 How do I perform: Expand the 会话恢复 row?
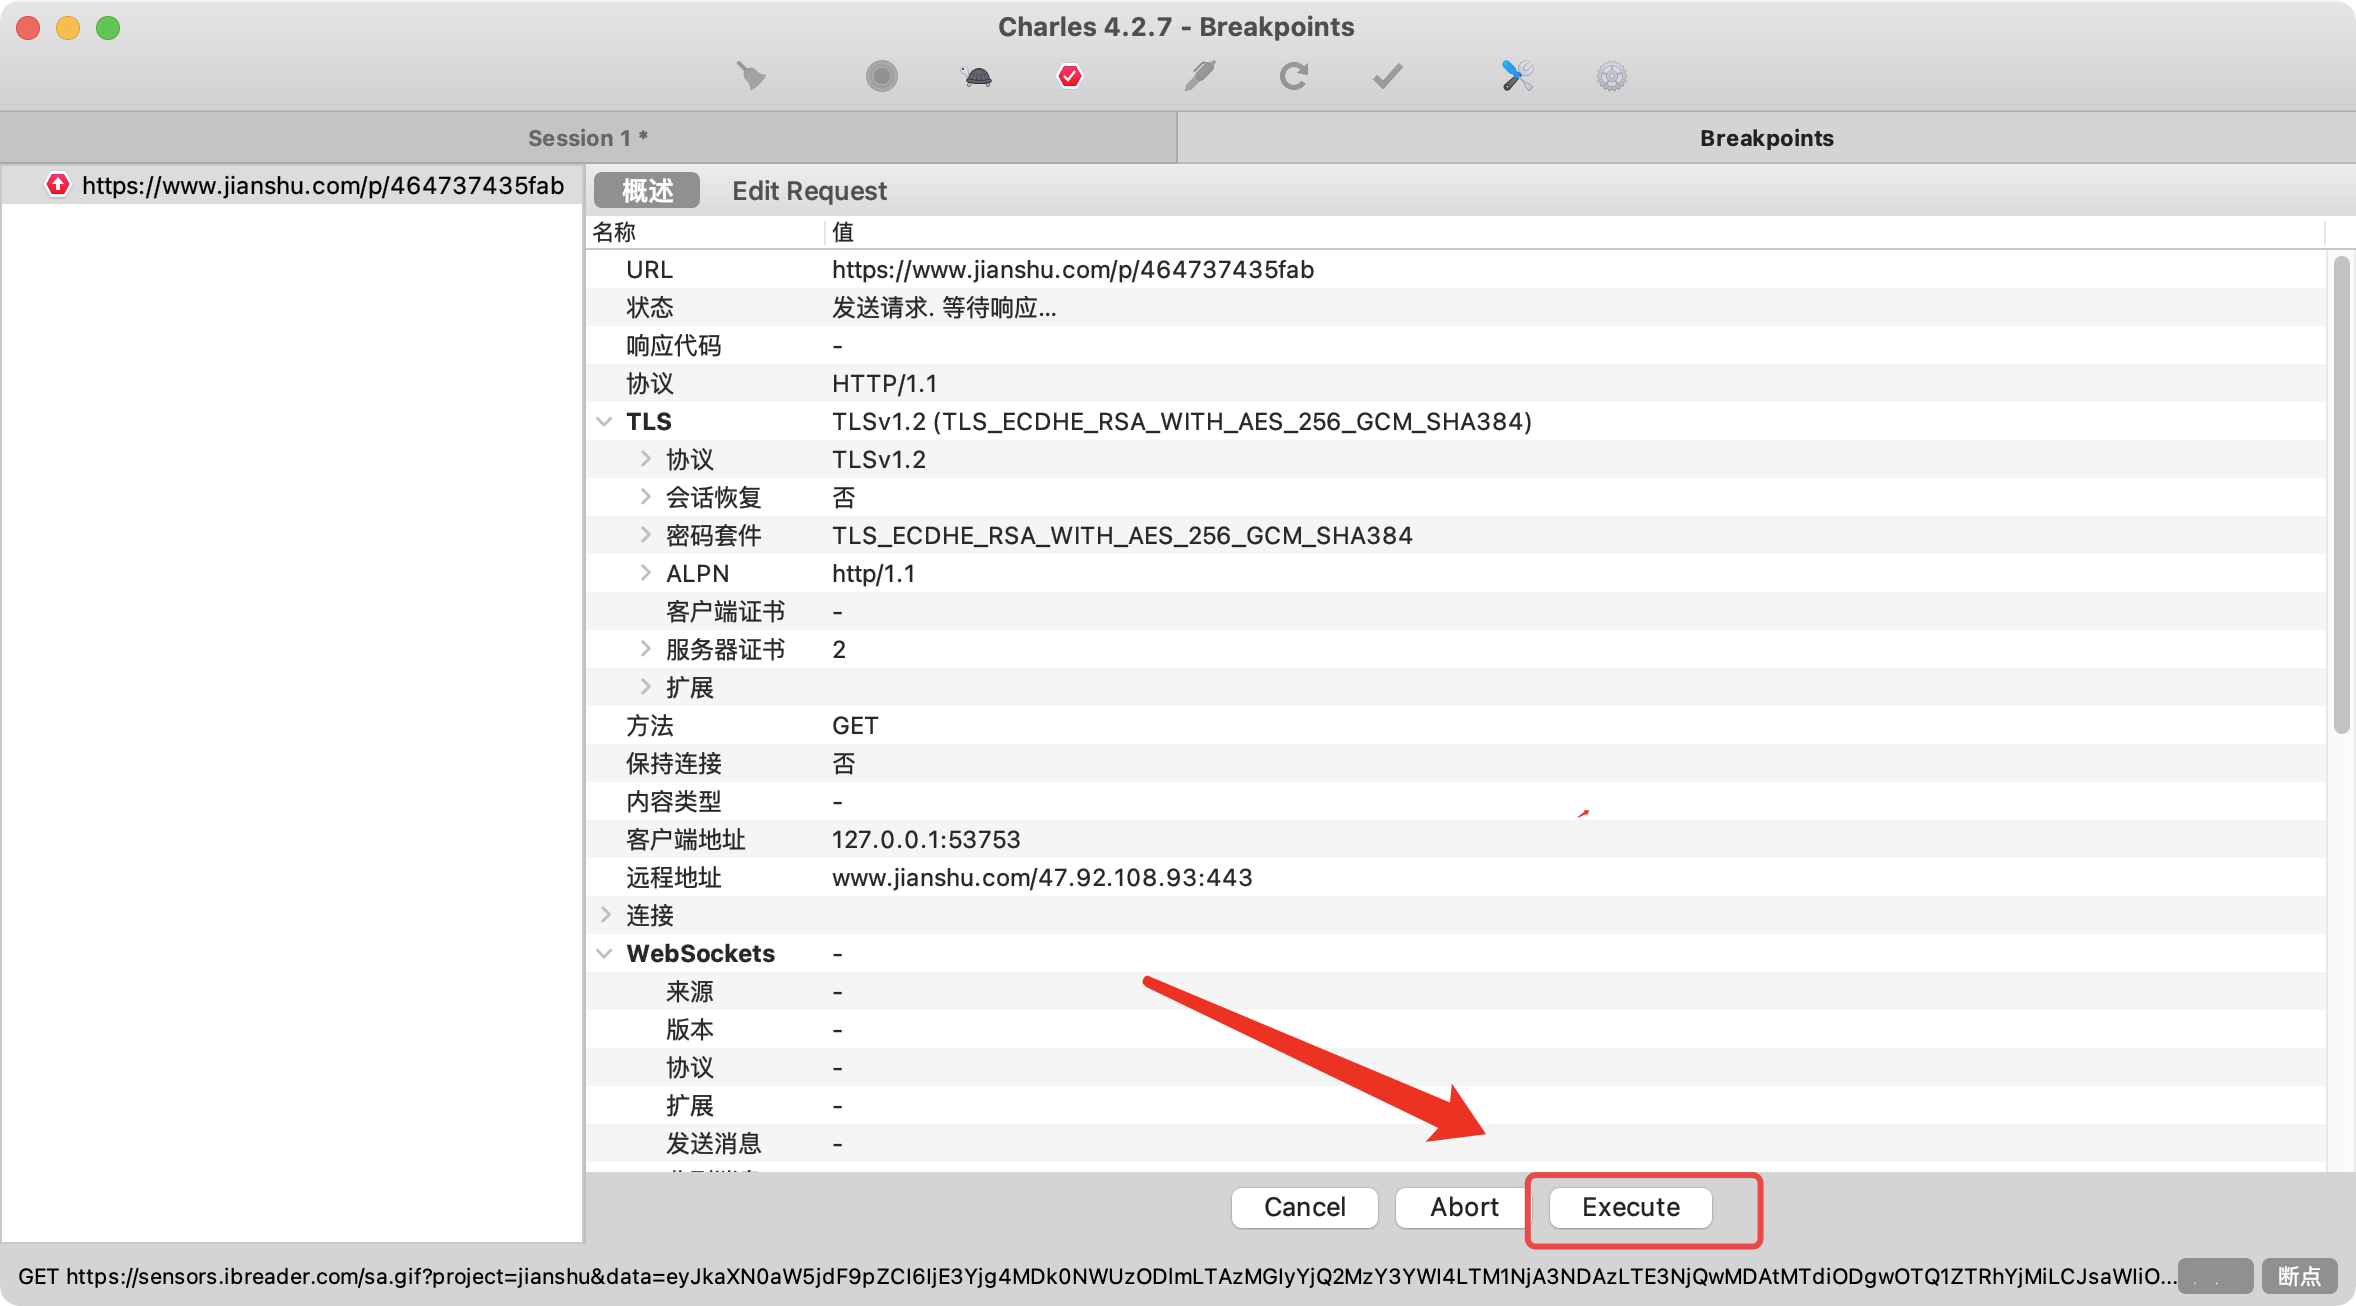click(x=645, y=497)
